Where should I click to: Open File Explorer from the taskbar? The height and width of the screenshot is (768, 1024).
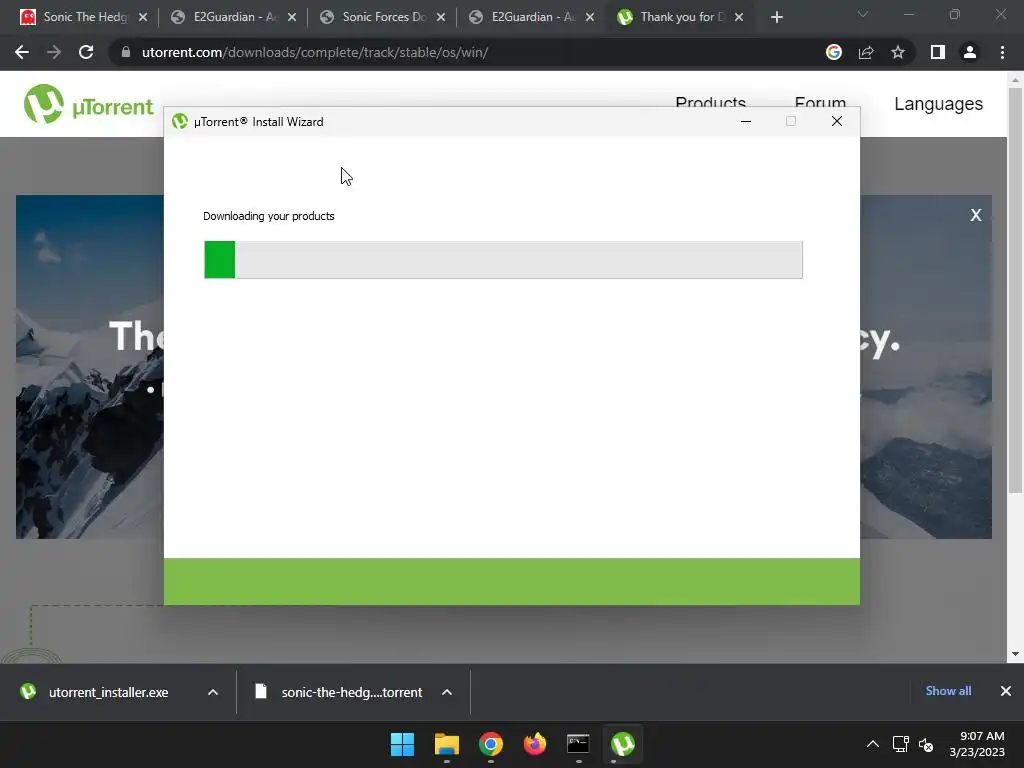[x=447, y=744]
